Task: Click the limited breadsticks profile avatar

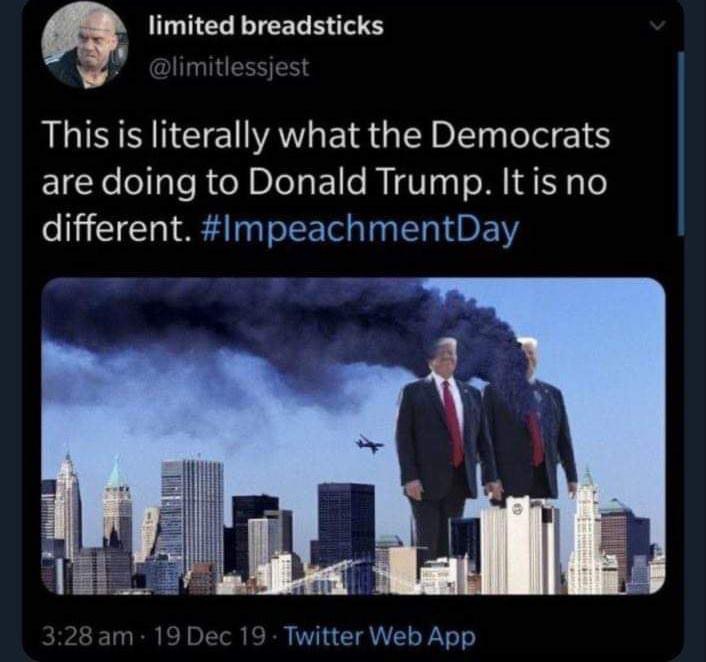Action: pos(86,47)
